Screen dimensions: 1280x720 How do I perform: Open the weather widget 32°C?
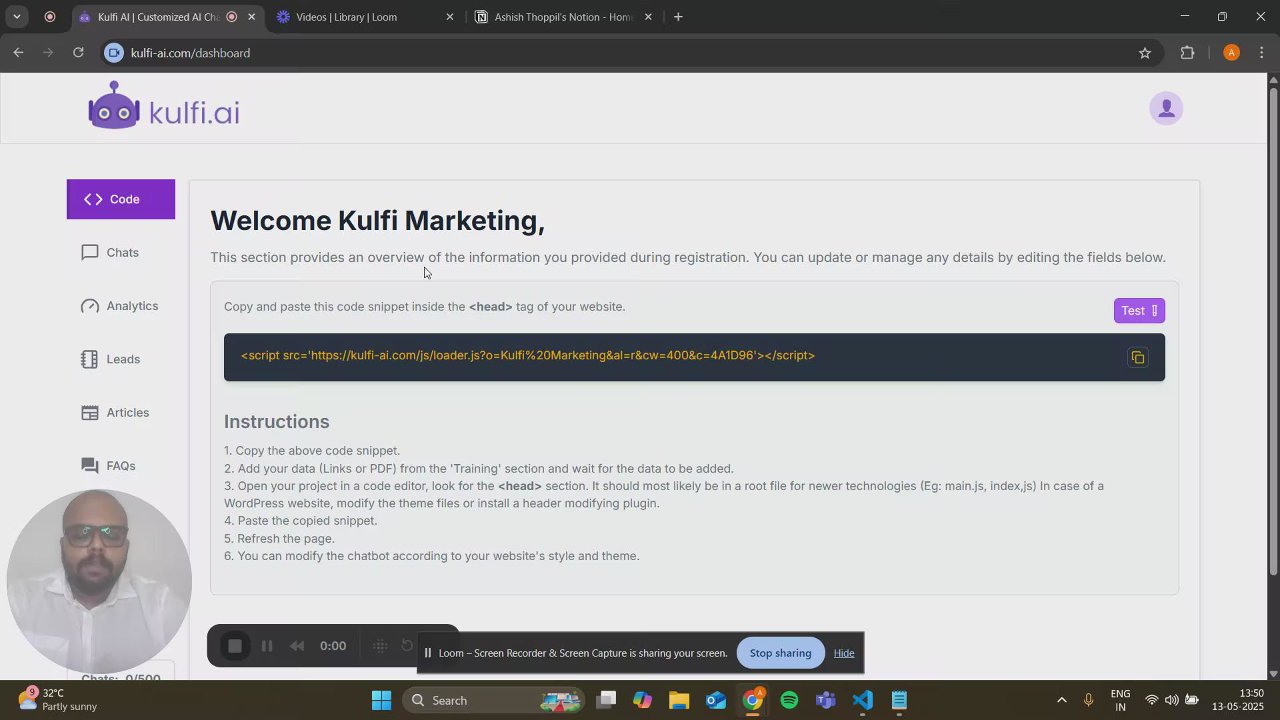[58, 700]
